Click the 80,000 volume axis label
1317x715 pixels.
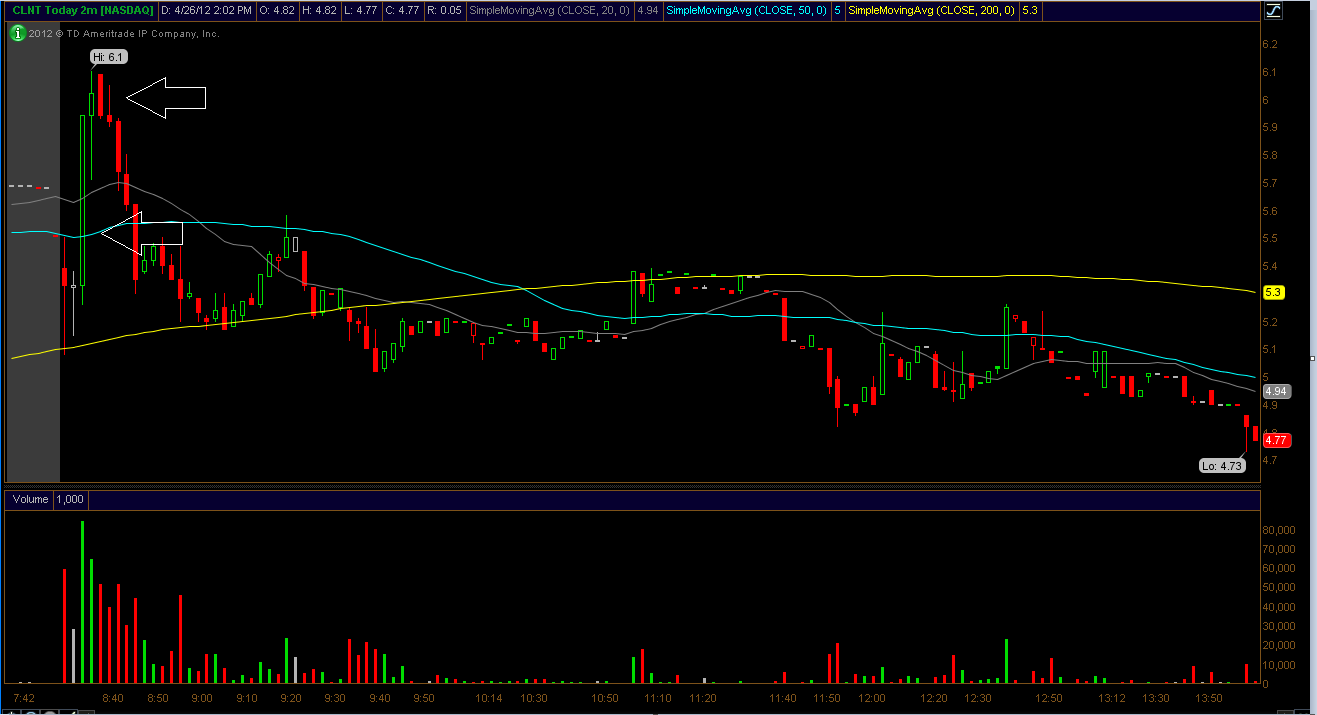pyautogui.click(x=1279, y=530)
